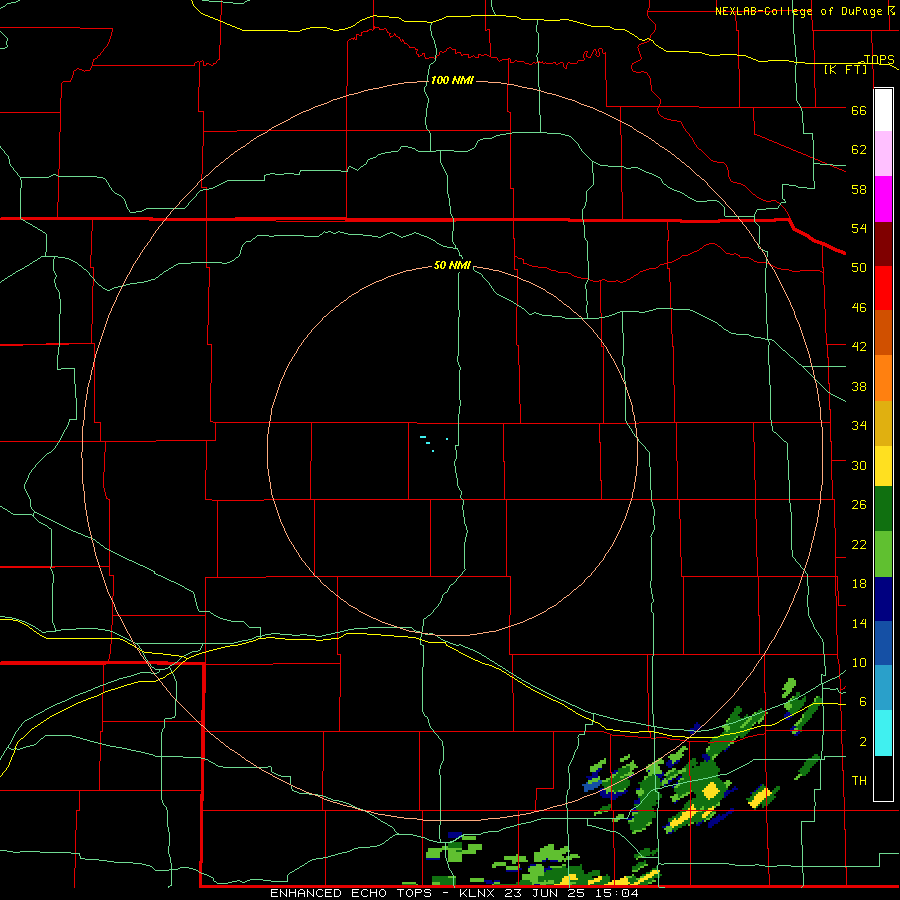The width and height of the screenshot is (900, 900).
Task: Click the 54 value on the scale
Action: [x=859, y=228]
